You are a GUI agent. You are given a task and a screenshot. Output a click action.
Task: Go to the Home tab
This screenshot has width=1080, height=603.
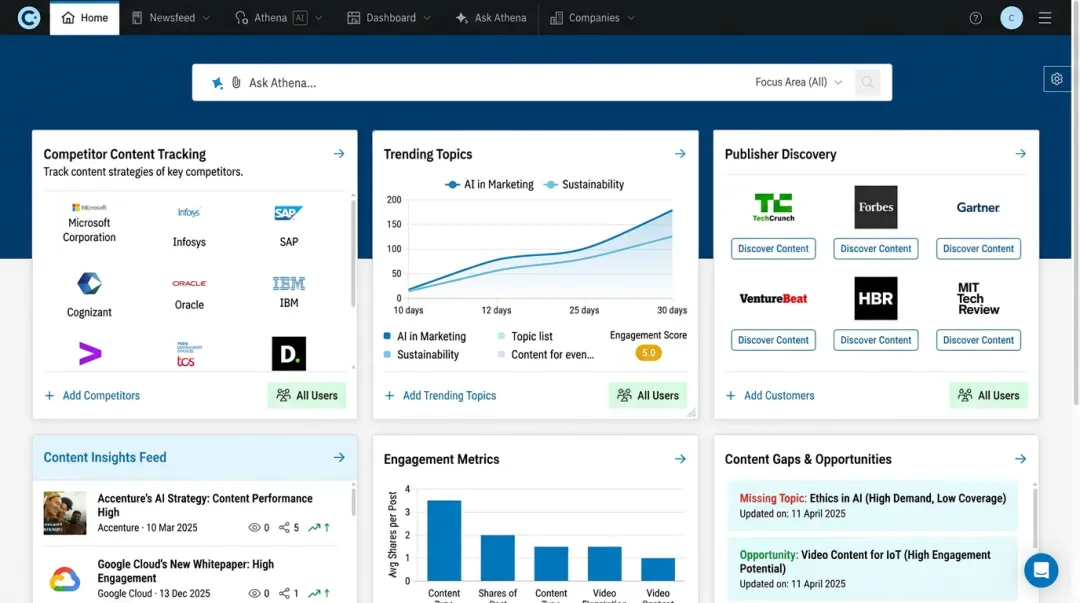pyautogui.click(x=84, y=18)
